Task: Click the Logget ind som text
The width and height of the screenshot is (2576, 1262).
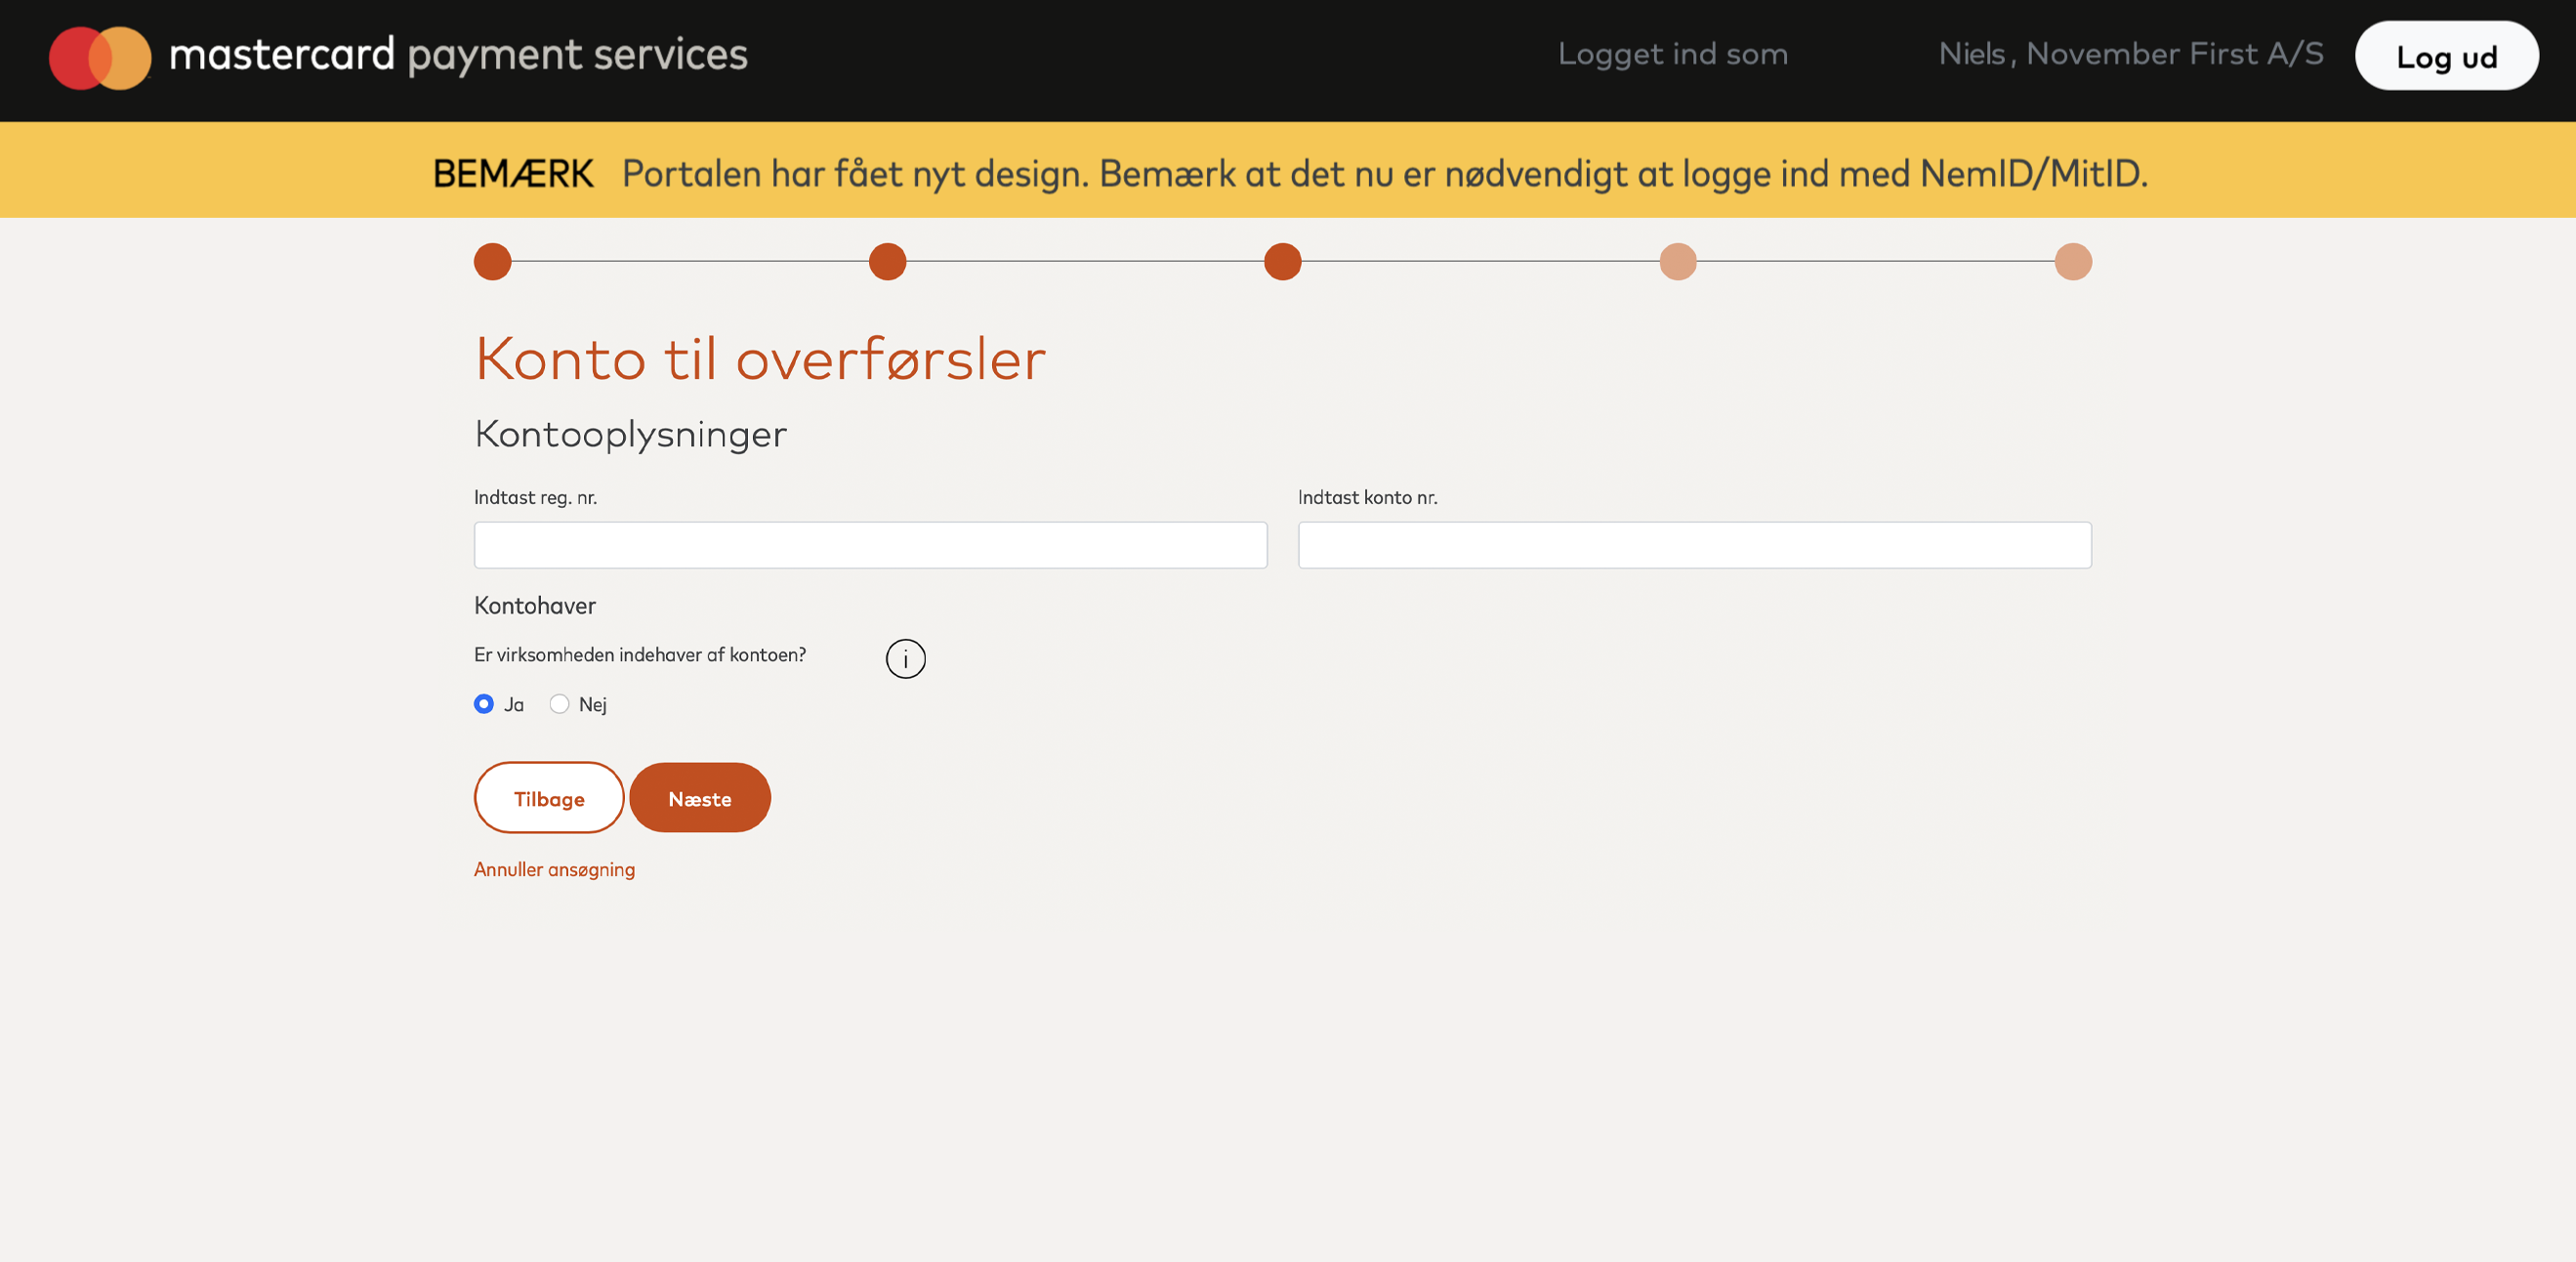Action: coord(1673,54)
